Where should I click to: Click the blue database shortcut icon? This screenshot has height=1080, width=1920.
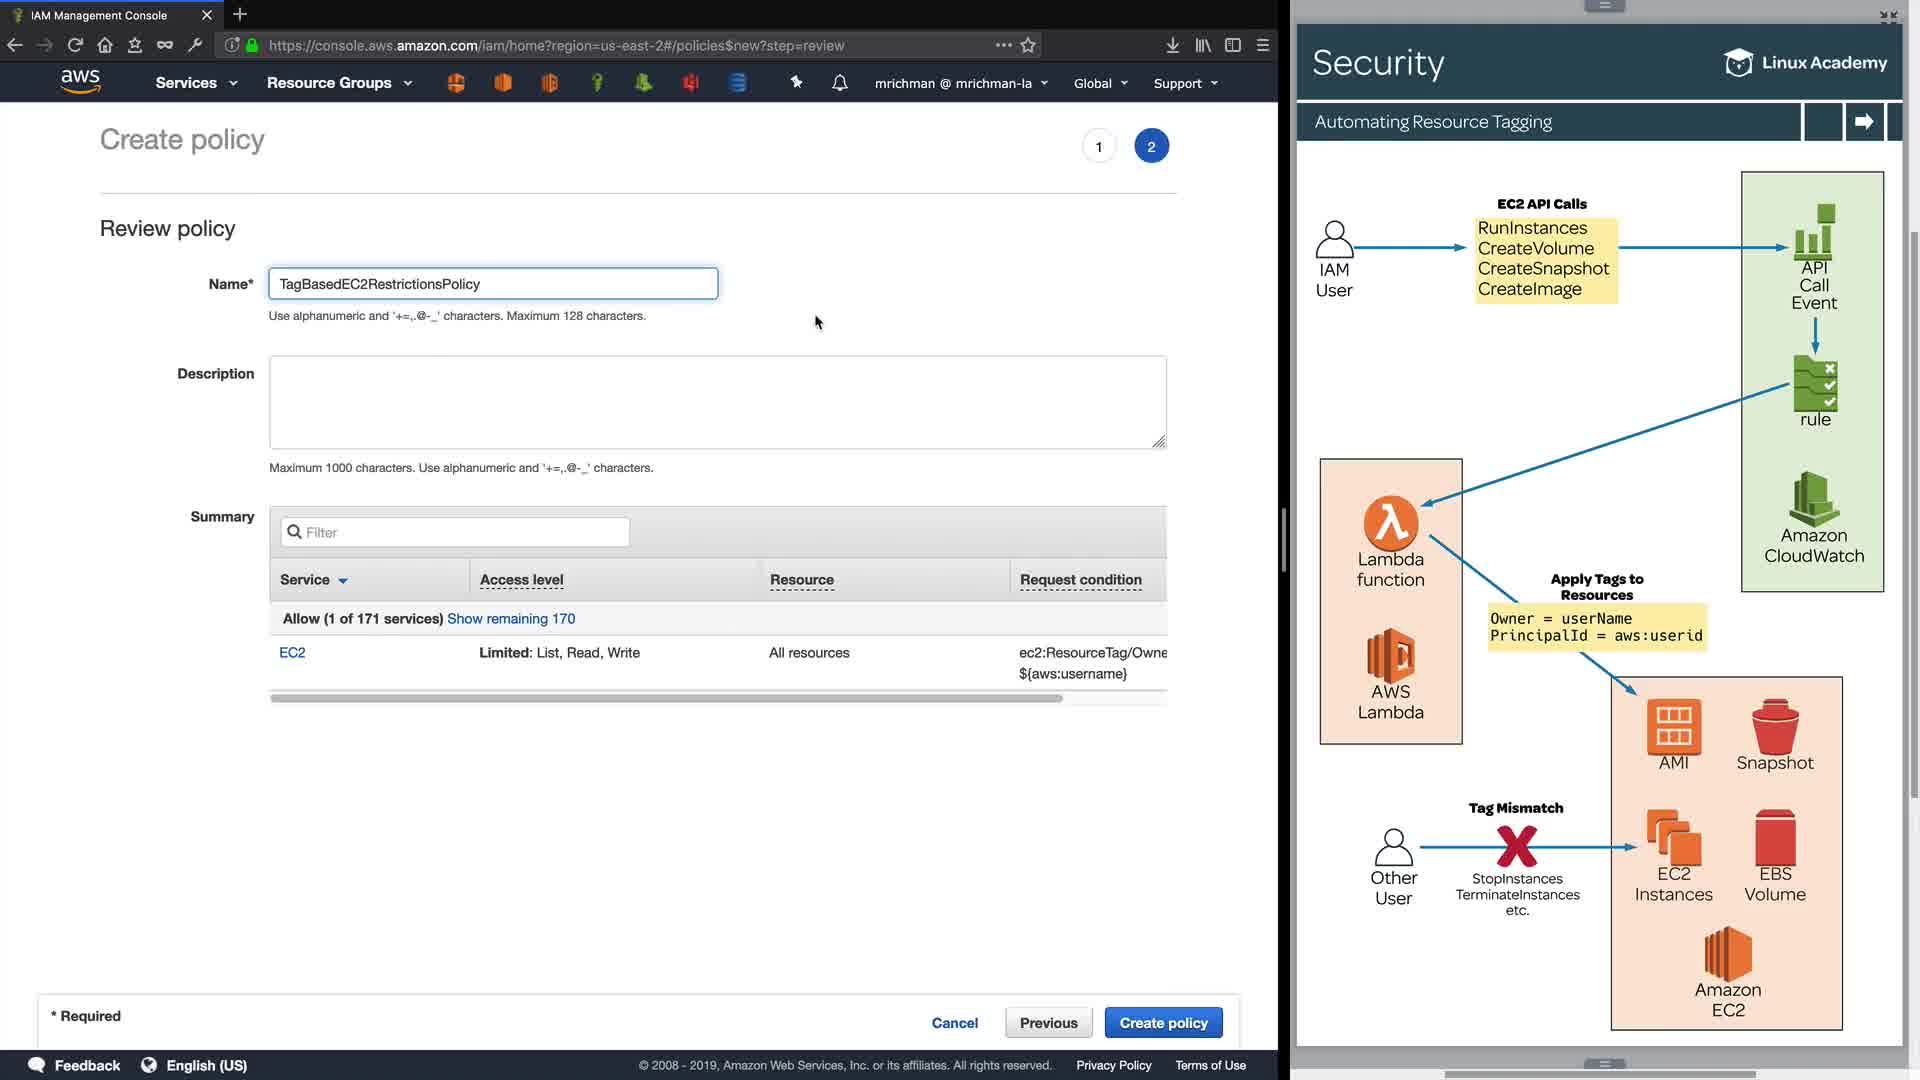point(738,83)
